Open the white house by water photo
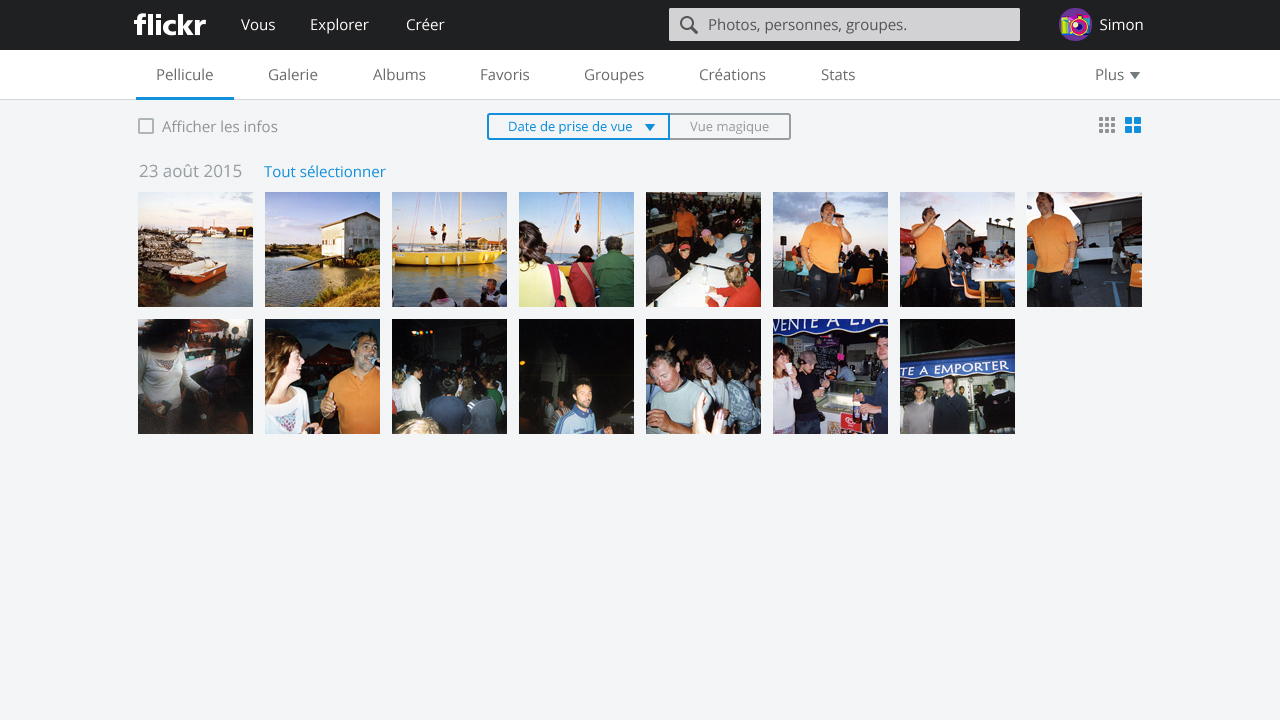Screen dimensions: 1280x720 pos(322,249)
